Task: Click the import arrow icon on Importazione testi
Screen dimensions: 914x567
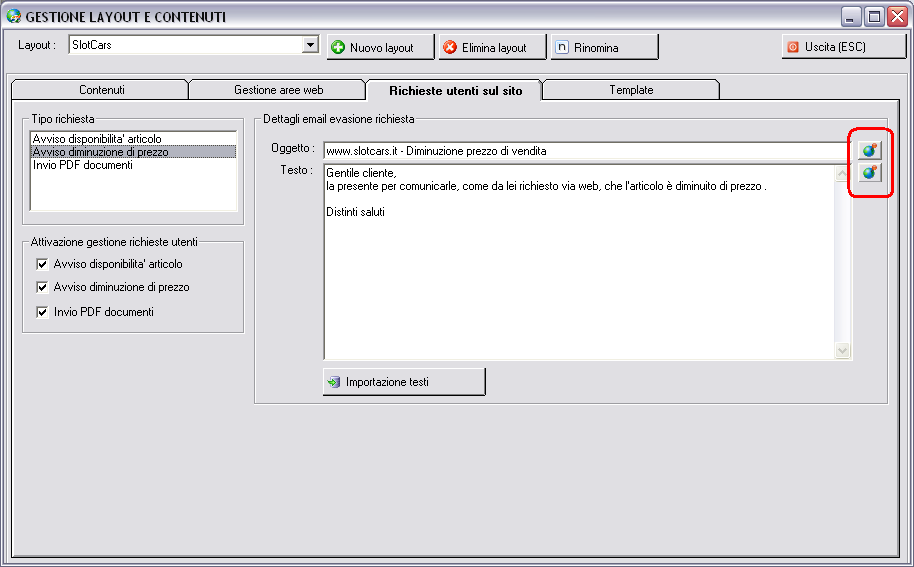Action: click(x=333, y=382)
